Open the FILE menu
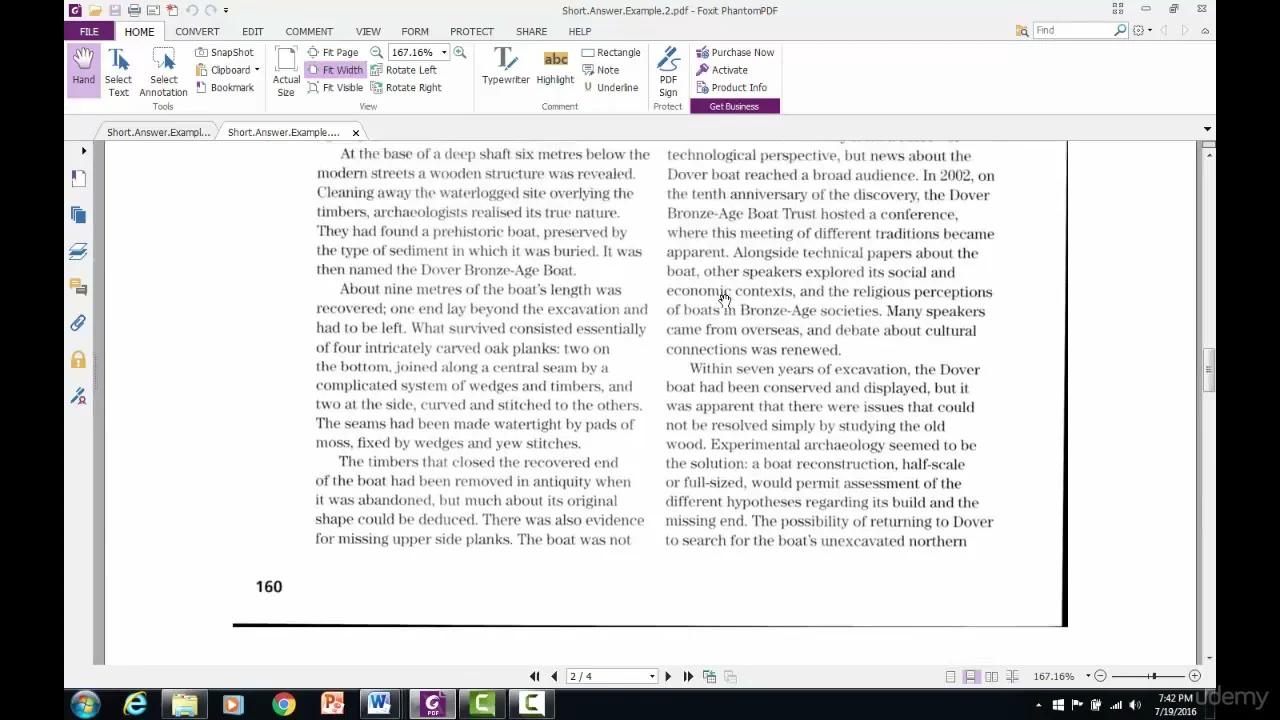This screenshot has width=1280, height=720. (x=88, y=31)
